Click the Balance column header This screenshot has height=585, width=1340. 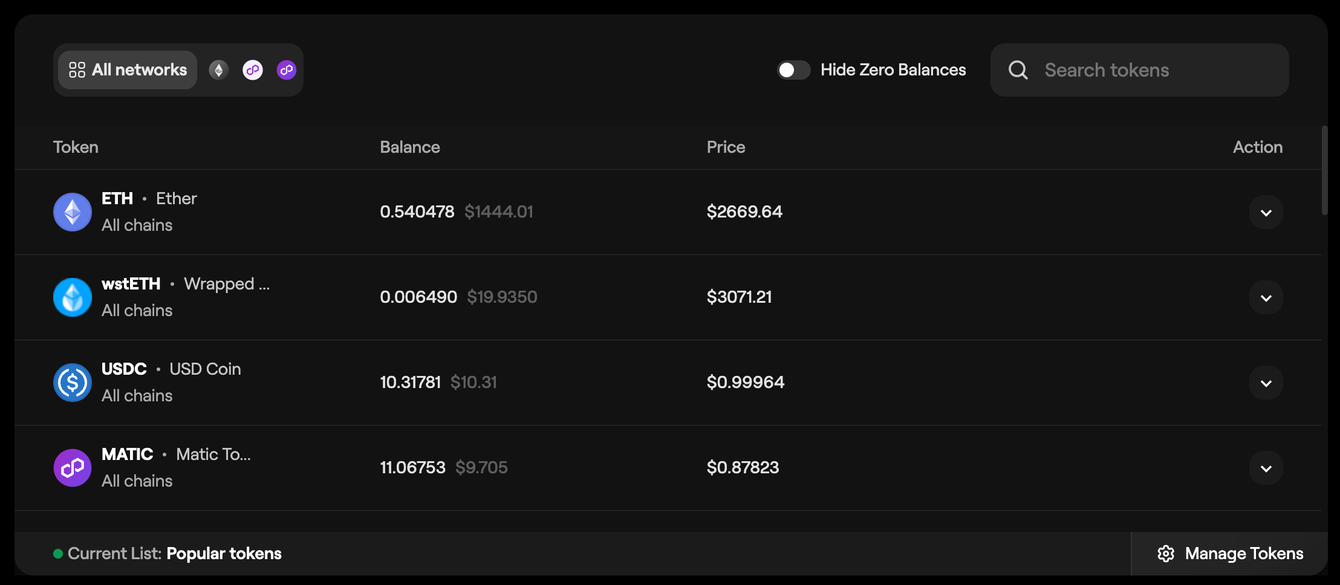(x=409, y=147)
